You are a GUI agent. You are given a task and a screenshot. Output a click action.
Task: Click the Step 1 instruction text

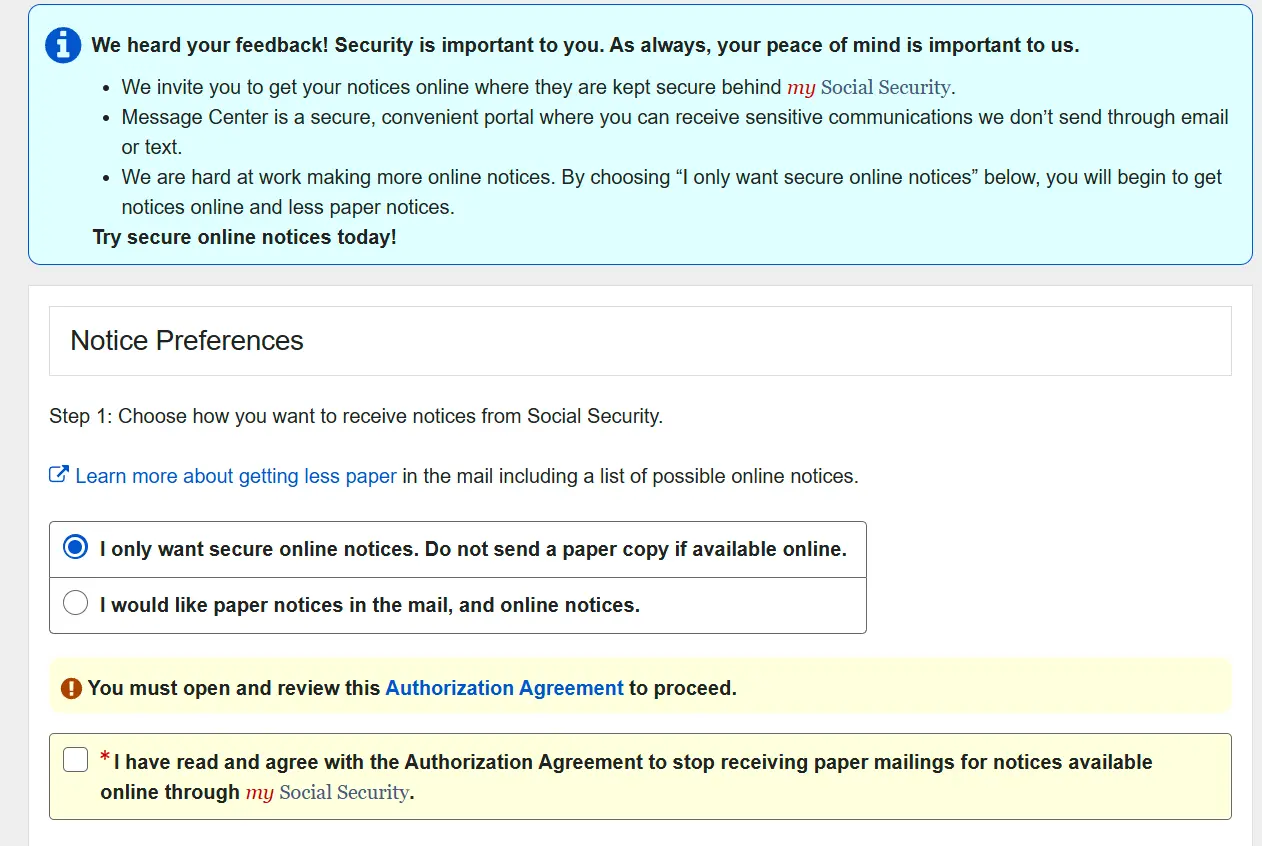coord(356,416)
